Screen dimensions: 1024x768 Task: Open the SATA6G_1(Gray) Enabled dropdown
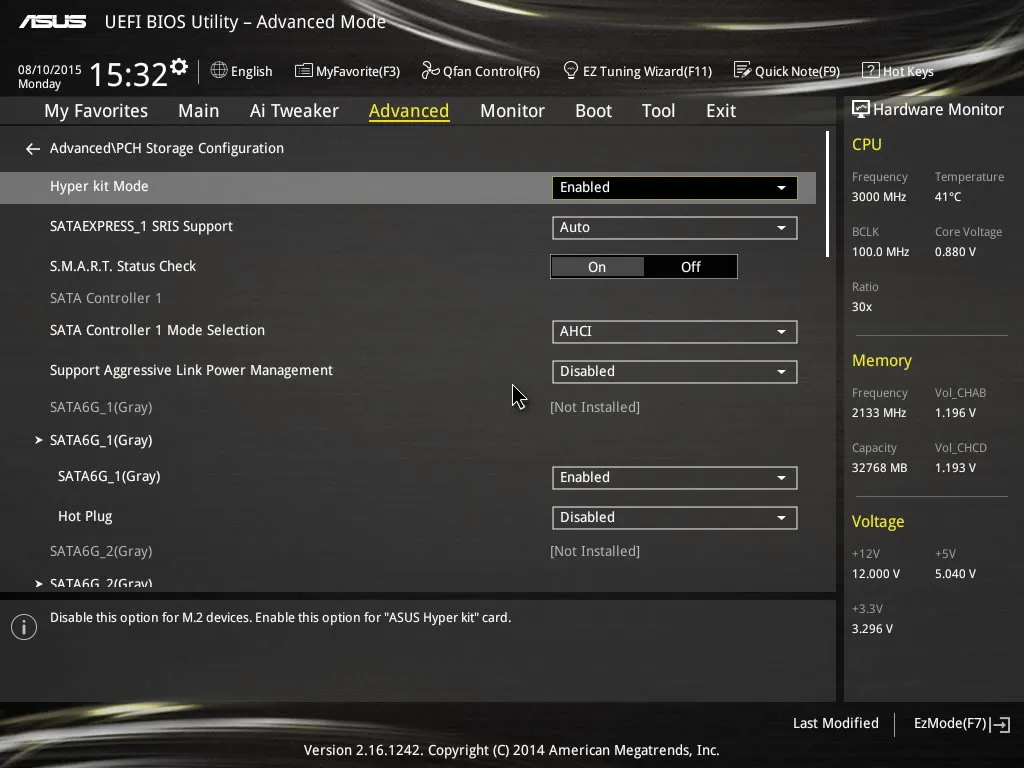[674, 477]
